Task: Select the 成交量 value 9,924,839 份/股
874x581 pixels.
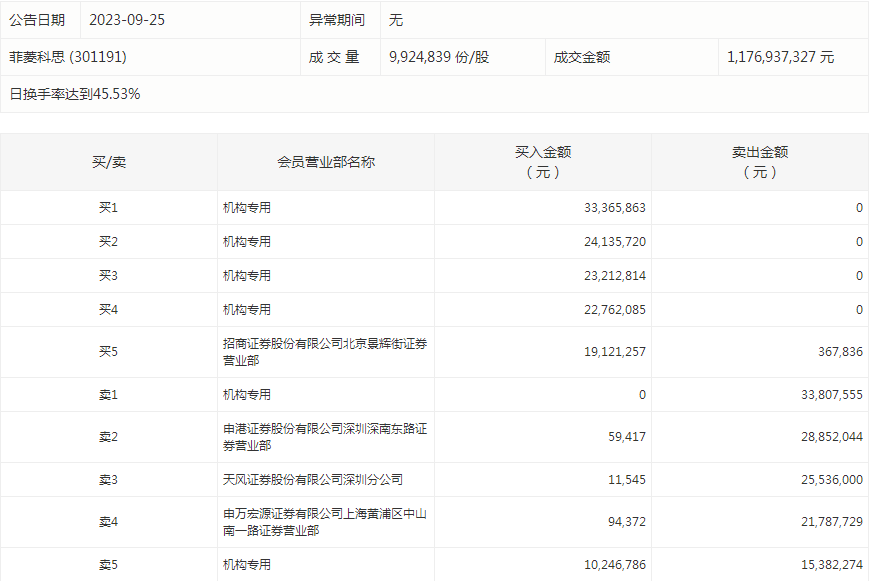Action: click(439, 57)
